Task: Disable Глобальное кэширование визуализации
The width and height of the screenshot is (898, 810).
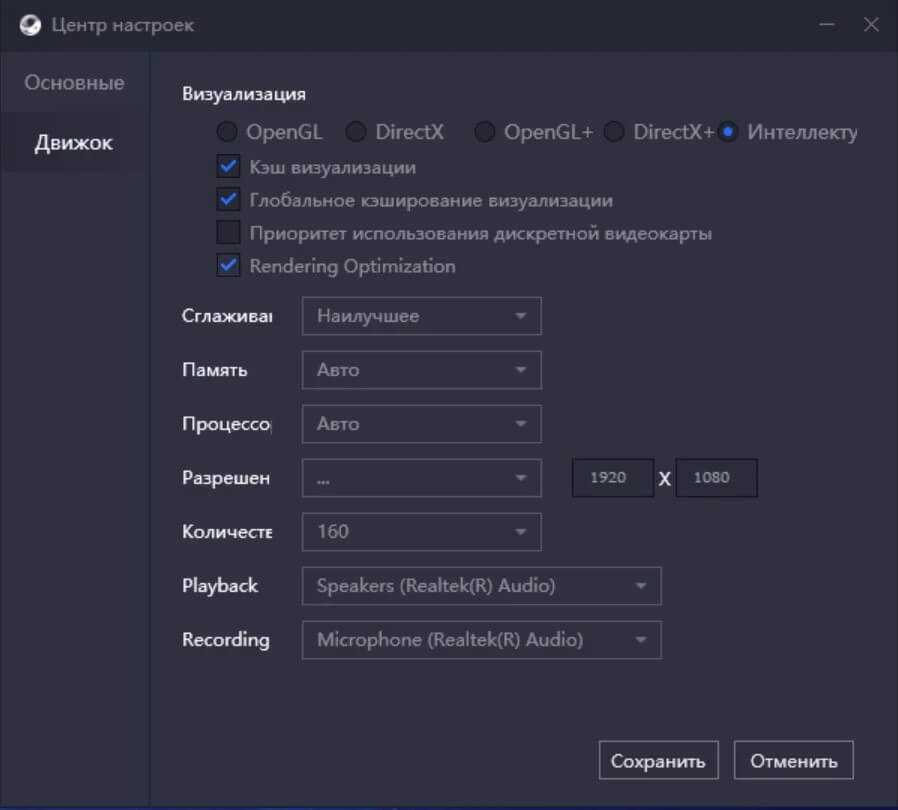Action: pos(229,200)
